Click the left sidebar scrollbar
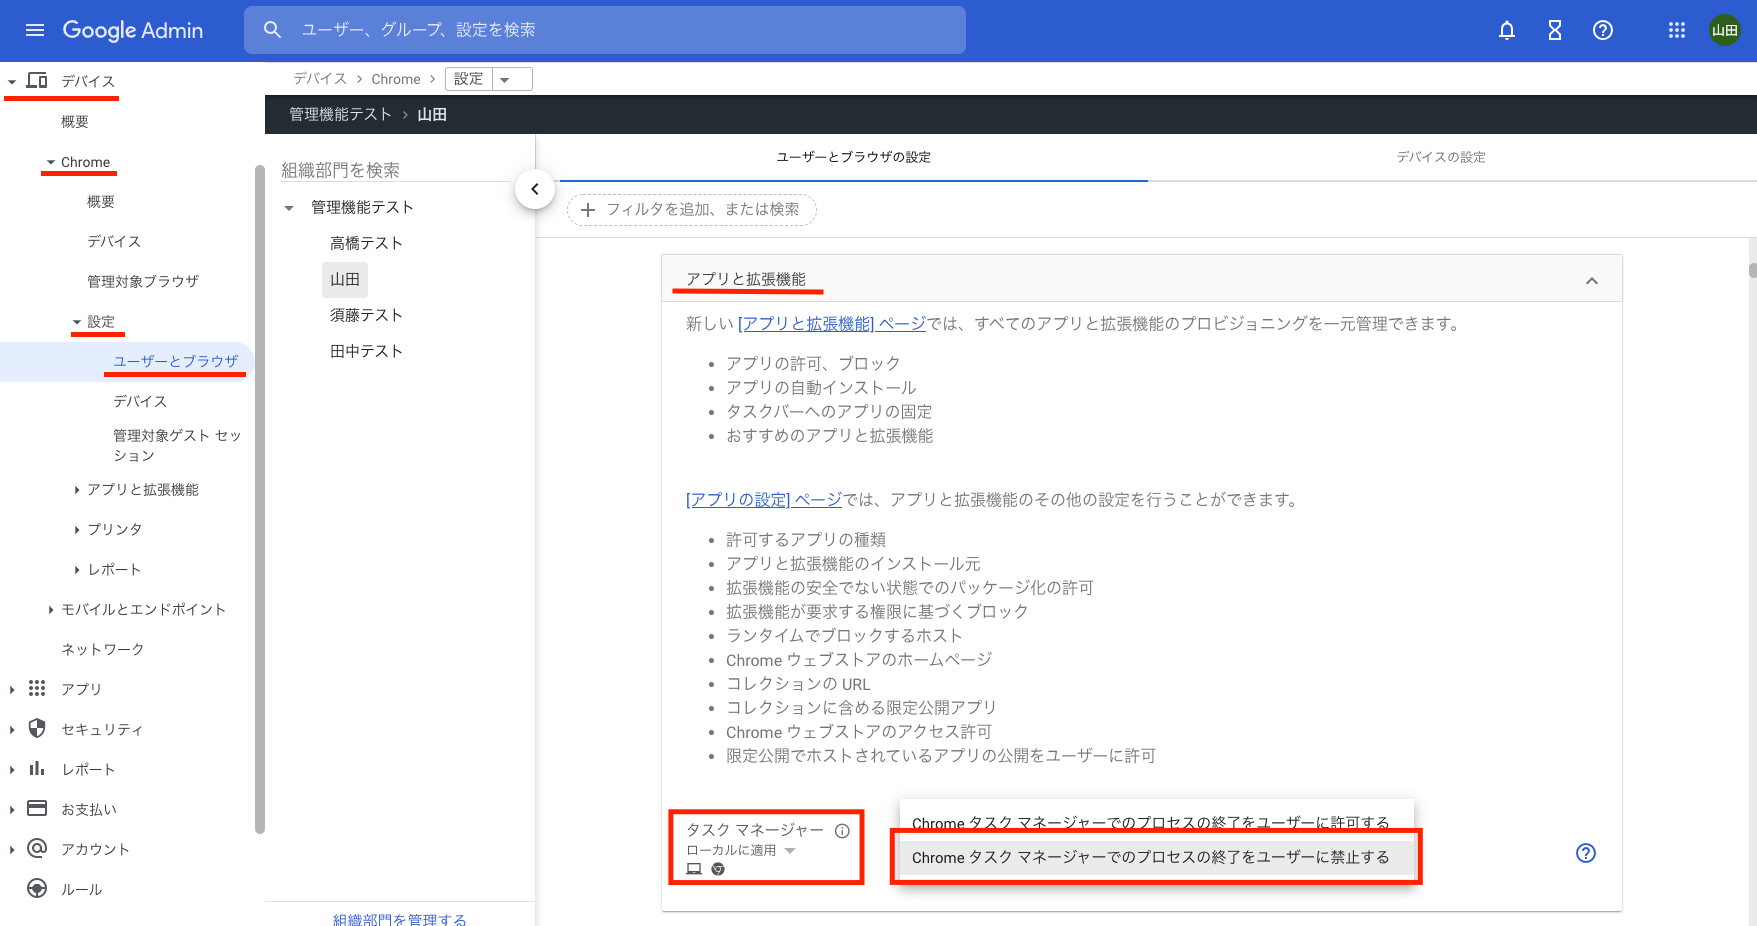Image resolution: width=1757 pixels, height=926 pixels. click(260, 498)
